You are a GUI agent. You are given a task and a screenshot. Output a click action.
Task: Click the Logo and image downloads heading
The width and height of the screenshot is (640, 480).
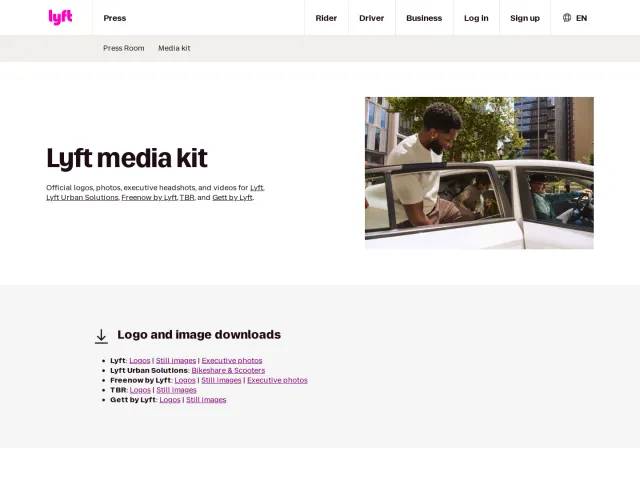point(199,335)
